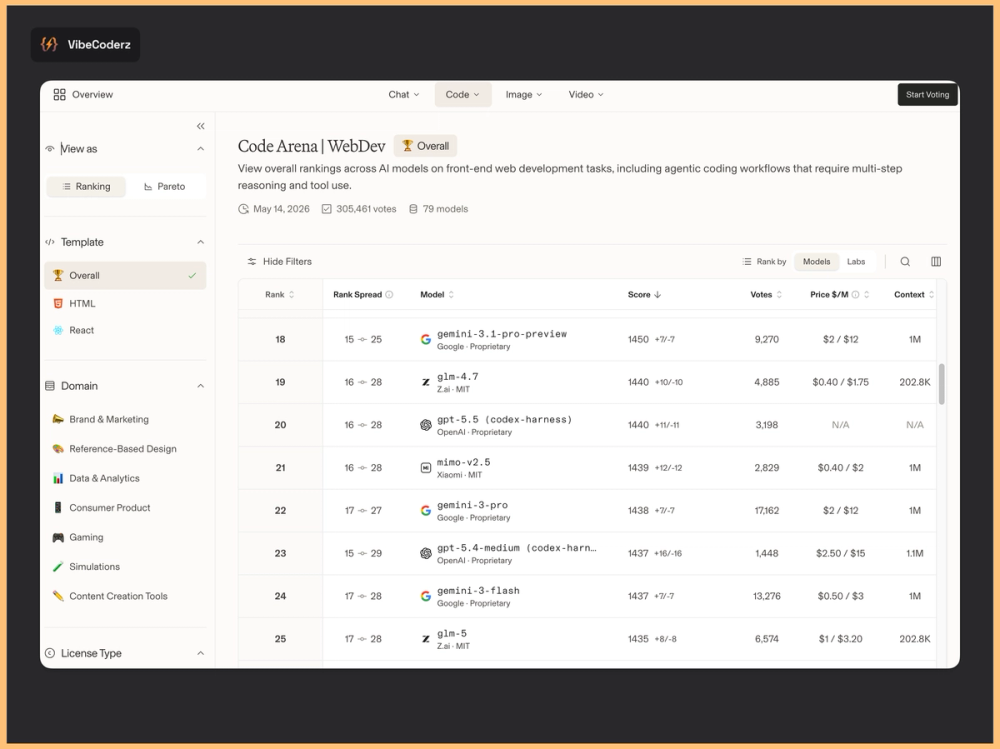
Task: Sort by Context column header
Action: pyautogui.click(x=914, y=295)
